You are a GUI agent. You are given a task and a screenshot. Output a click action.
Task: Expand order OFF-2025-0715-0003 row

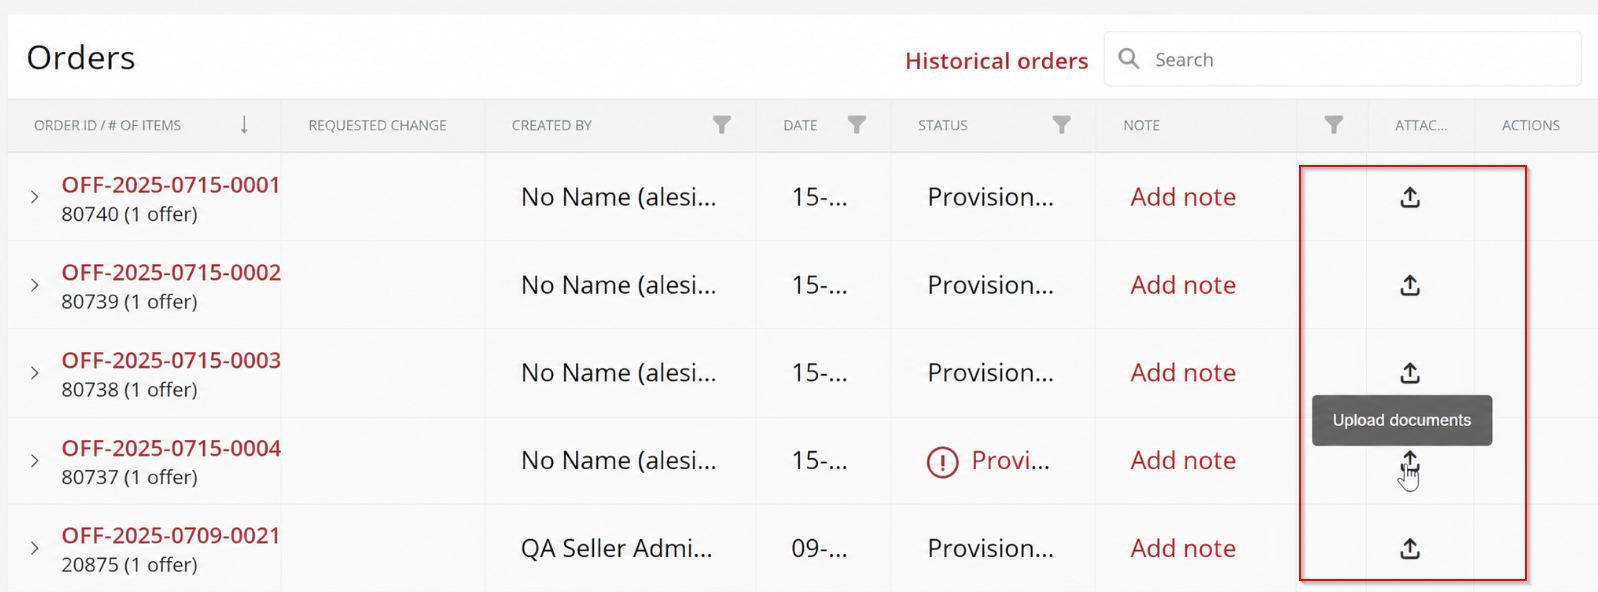click(x=35, y=373)
